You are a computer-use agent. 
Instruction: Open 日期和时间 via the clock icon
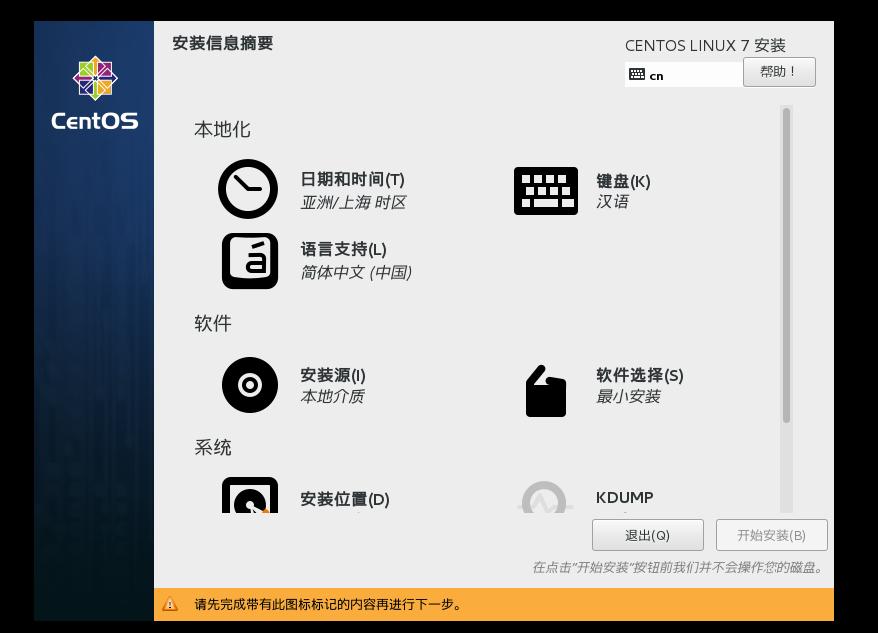[248, 189]
